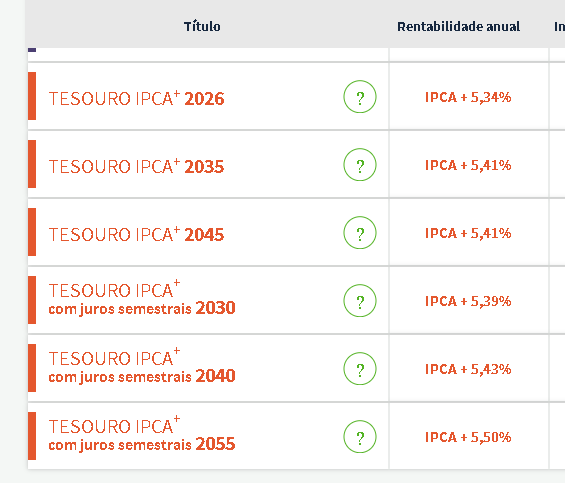This screenshot has width=565, height=483.
Task: Show info for IPCA+ juros semestrais 2040
Action: pos(360,368)
